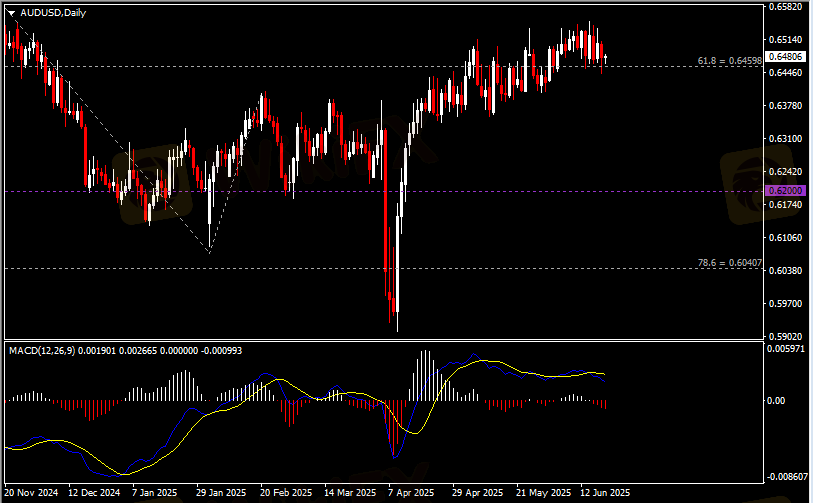This screenshot has width=813, height=503.
Task: Click the 0.59020 price axis label
Action: 786,337
